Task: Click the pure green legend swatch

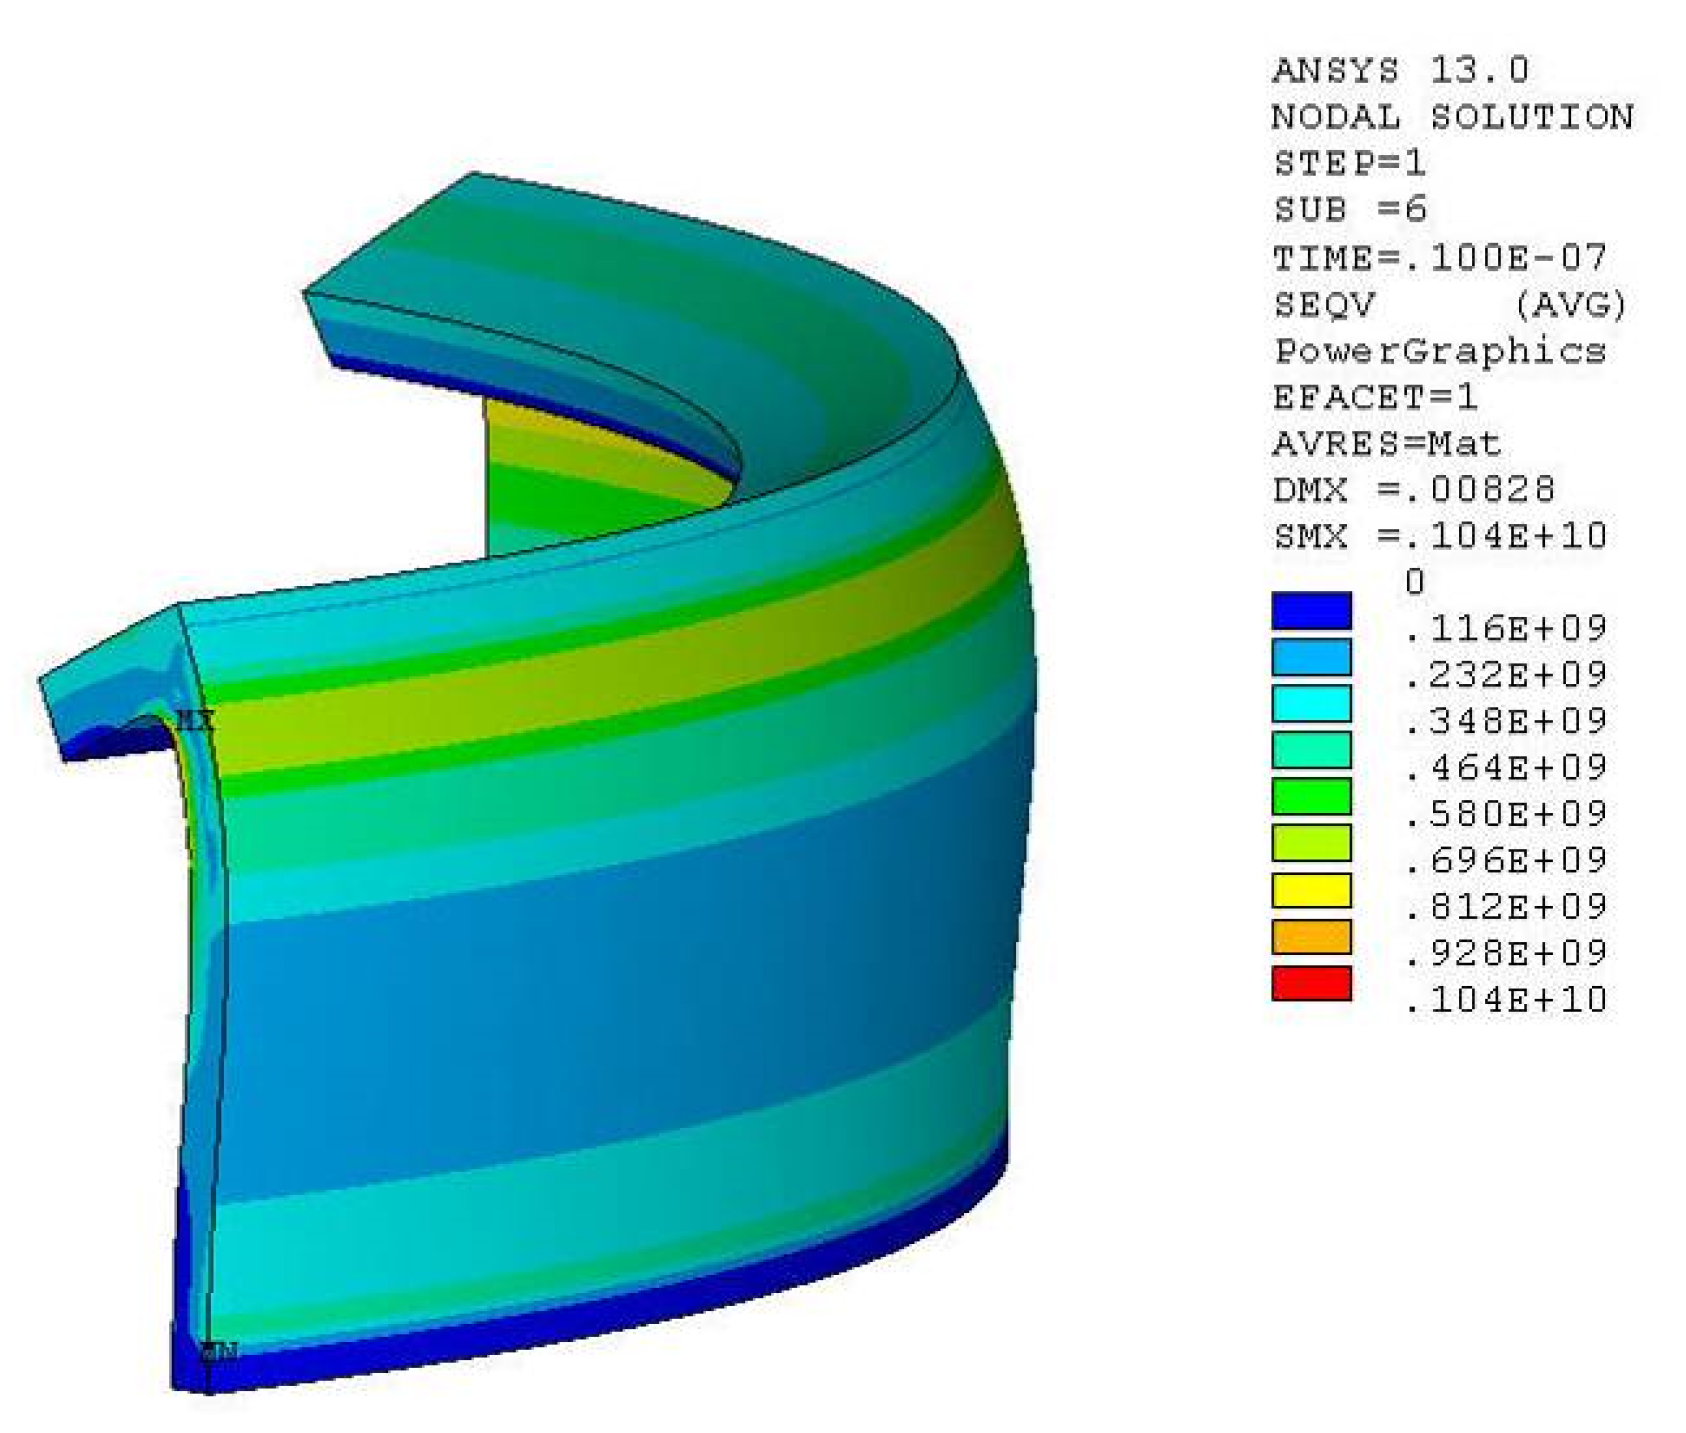Action: click(x=1311, y=797)
